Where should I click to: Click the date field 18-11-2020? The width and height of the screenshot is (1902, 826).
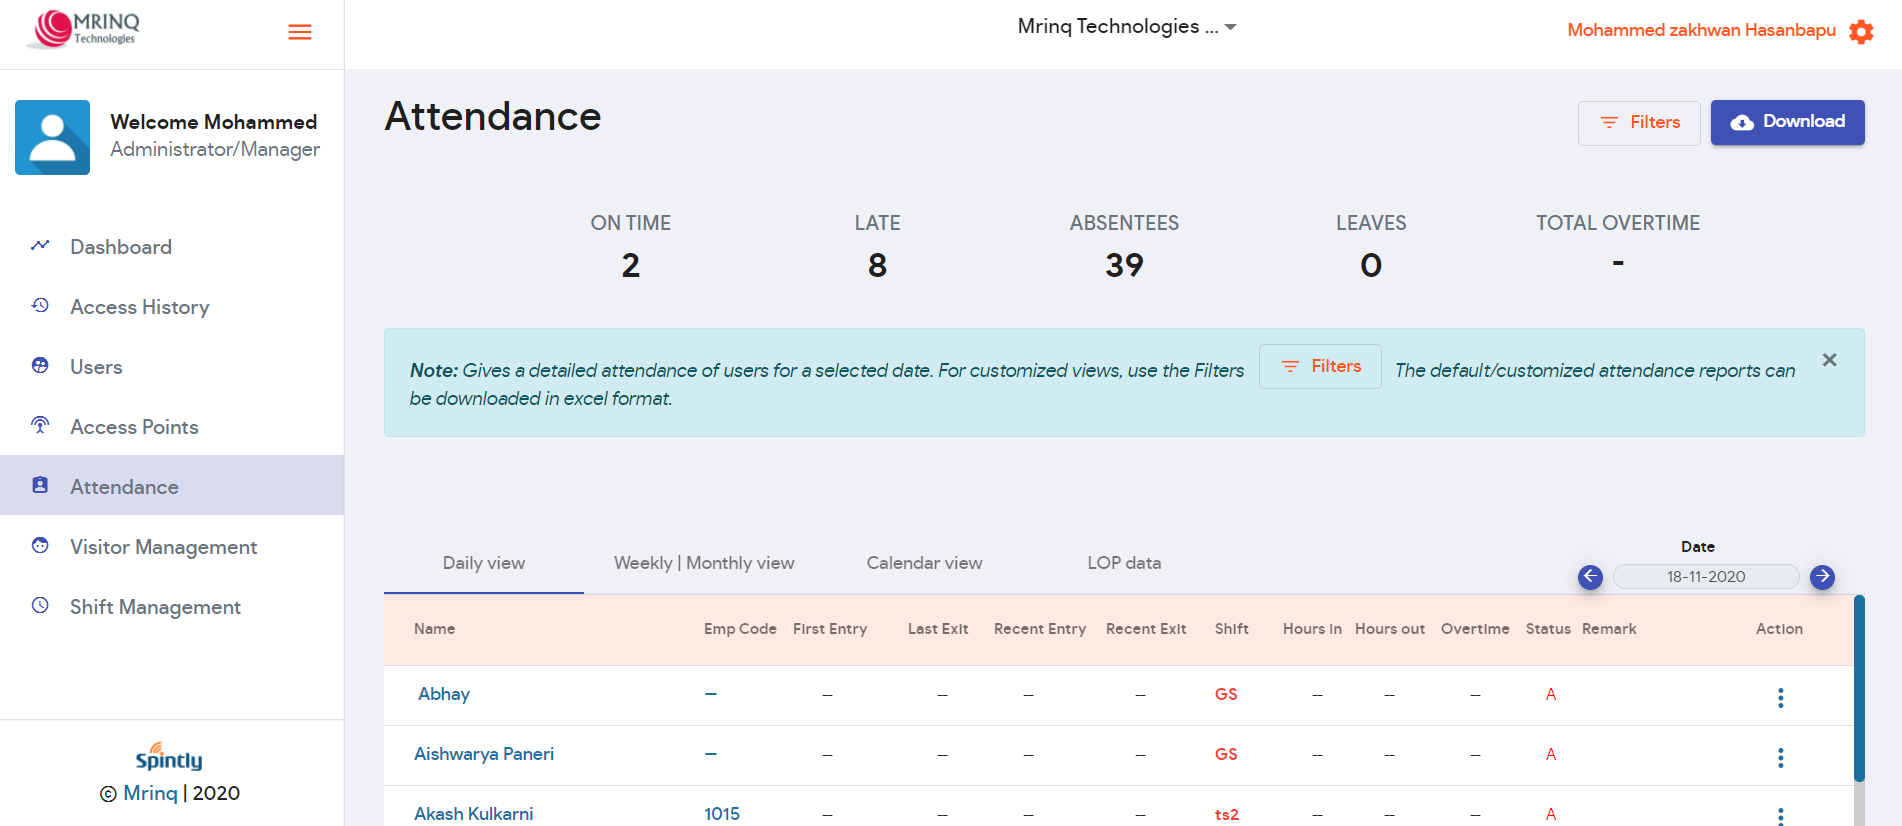click(x=1705, y=577)
